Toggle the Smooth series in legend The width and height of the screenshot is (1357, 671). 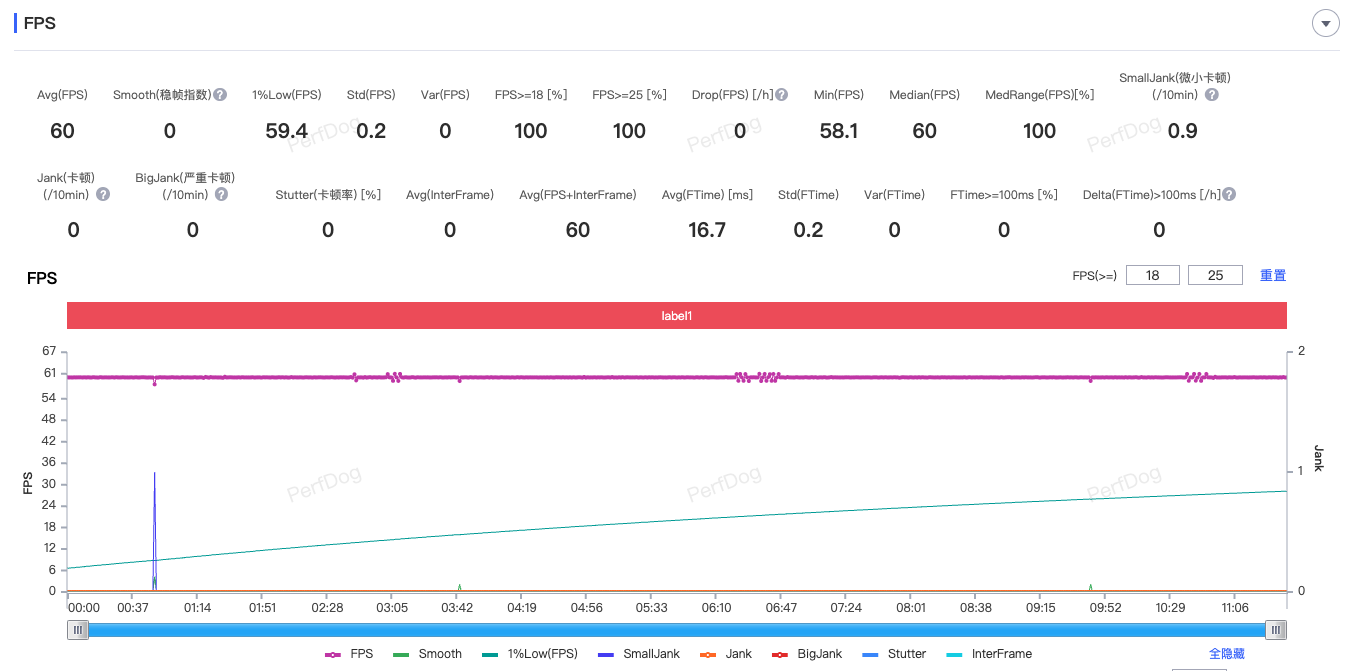point(428,654)
